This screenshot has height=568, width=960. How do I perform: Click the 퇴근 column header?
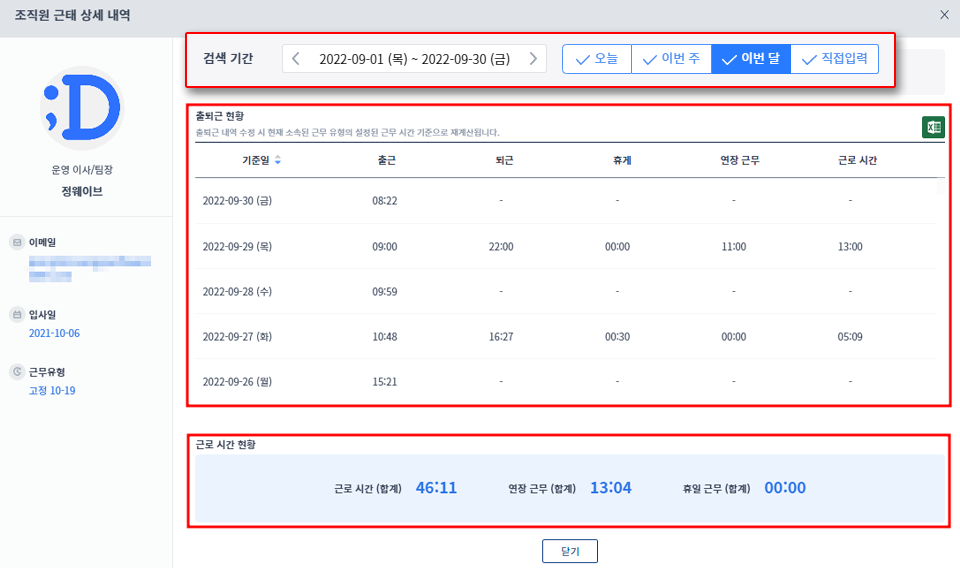504,160
